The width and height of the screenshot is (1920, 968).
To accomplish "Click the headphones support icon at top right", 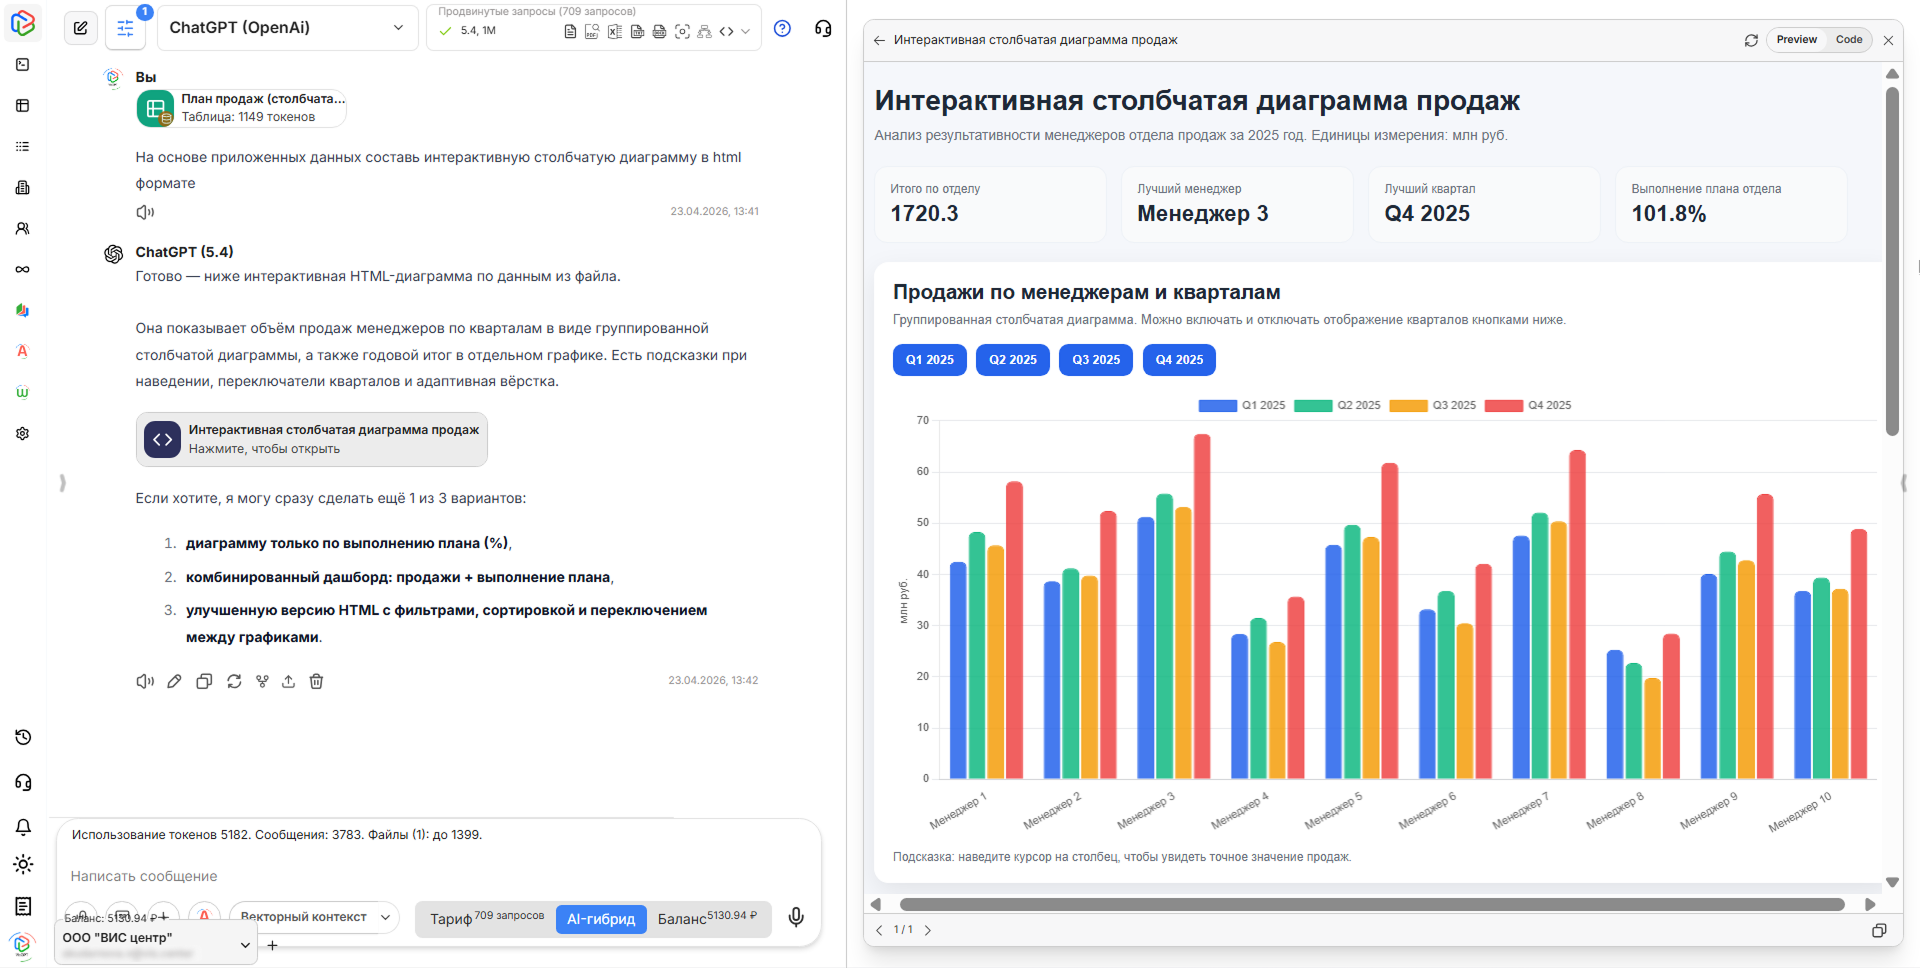I will [x=822, y=28].
